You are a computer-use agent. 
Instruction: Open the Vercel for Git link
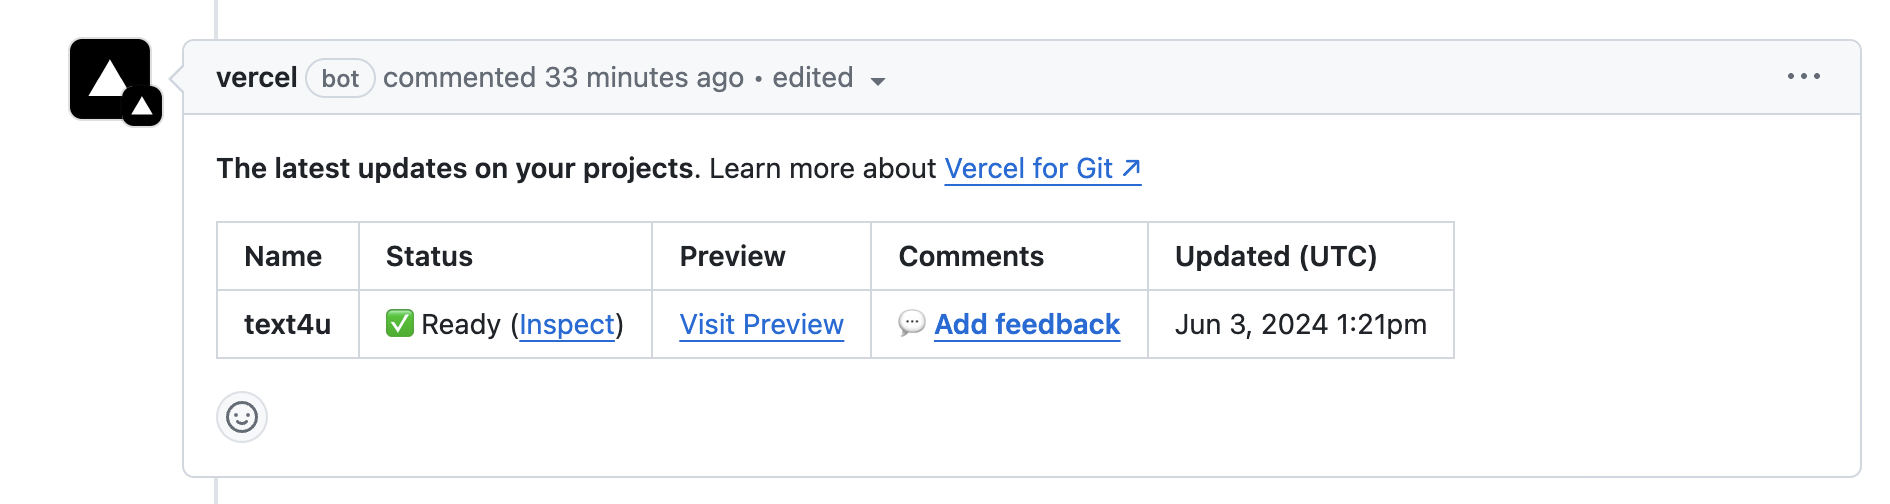click(x=1042, y=169)
